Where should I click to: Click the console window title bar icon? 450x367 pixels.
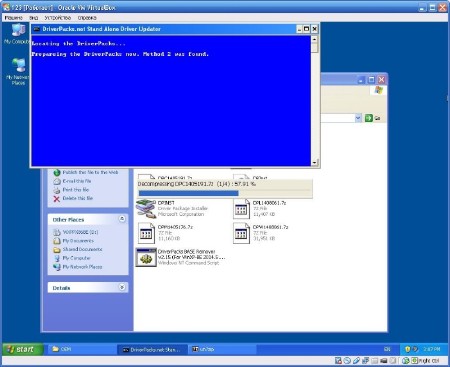point(37,29)
